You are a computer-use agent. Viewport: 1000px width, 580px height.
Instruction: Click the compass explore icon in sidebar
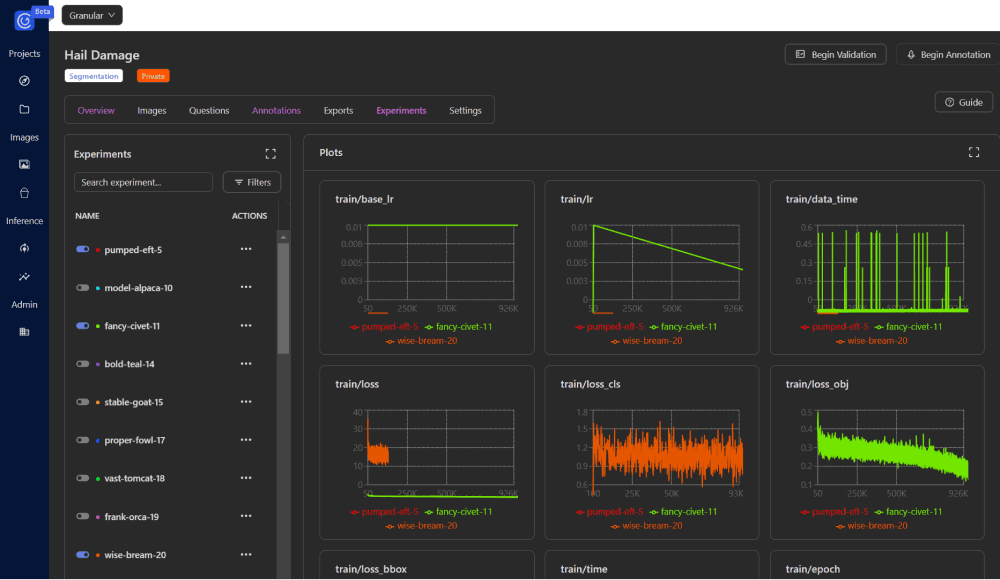coord(24,81)
